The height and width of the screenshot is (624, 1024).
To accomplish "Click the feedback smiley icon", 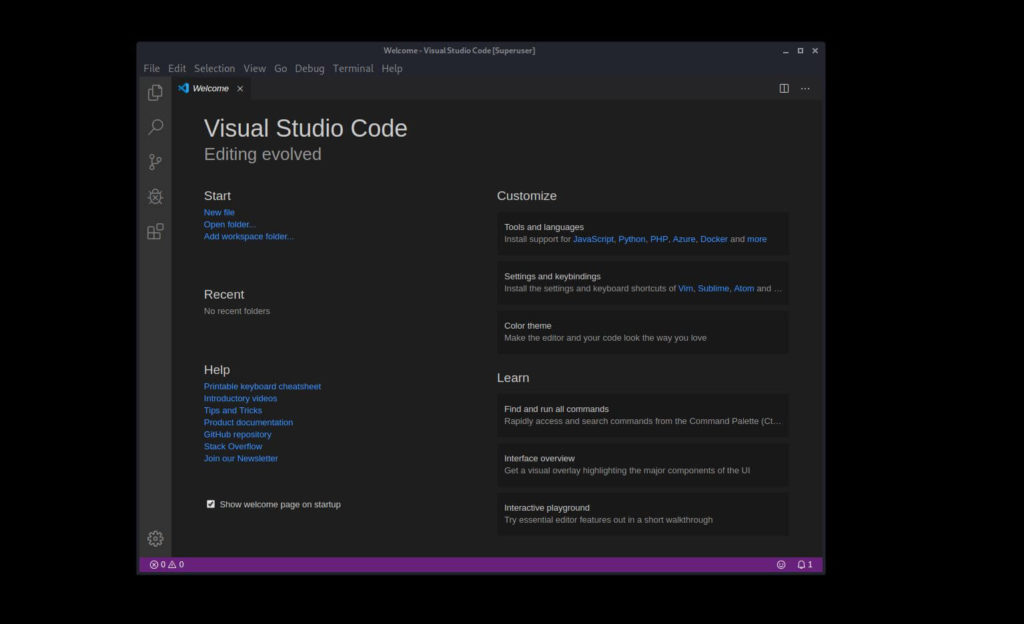I will 781,564.
